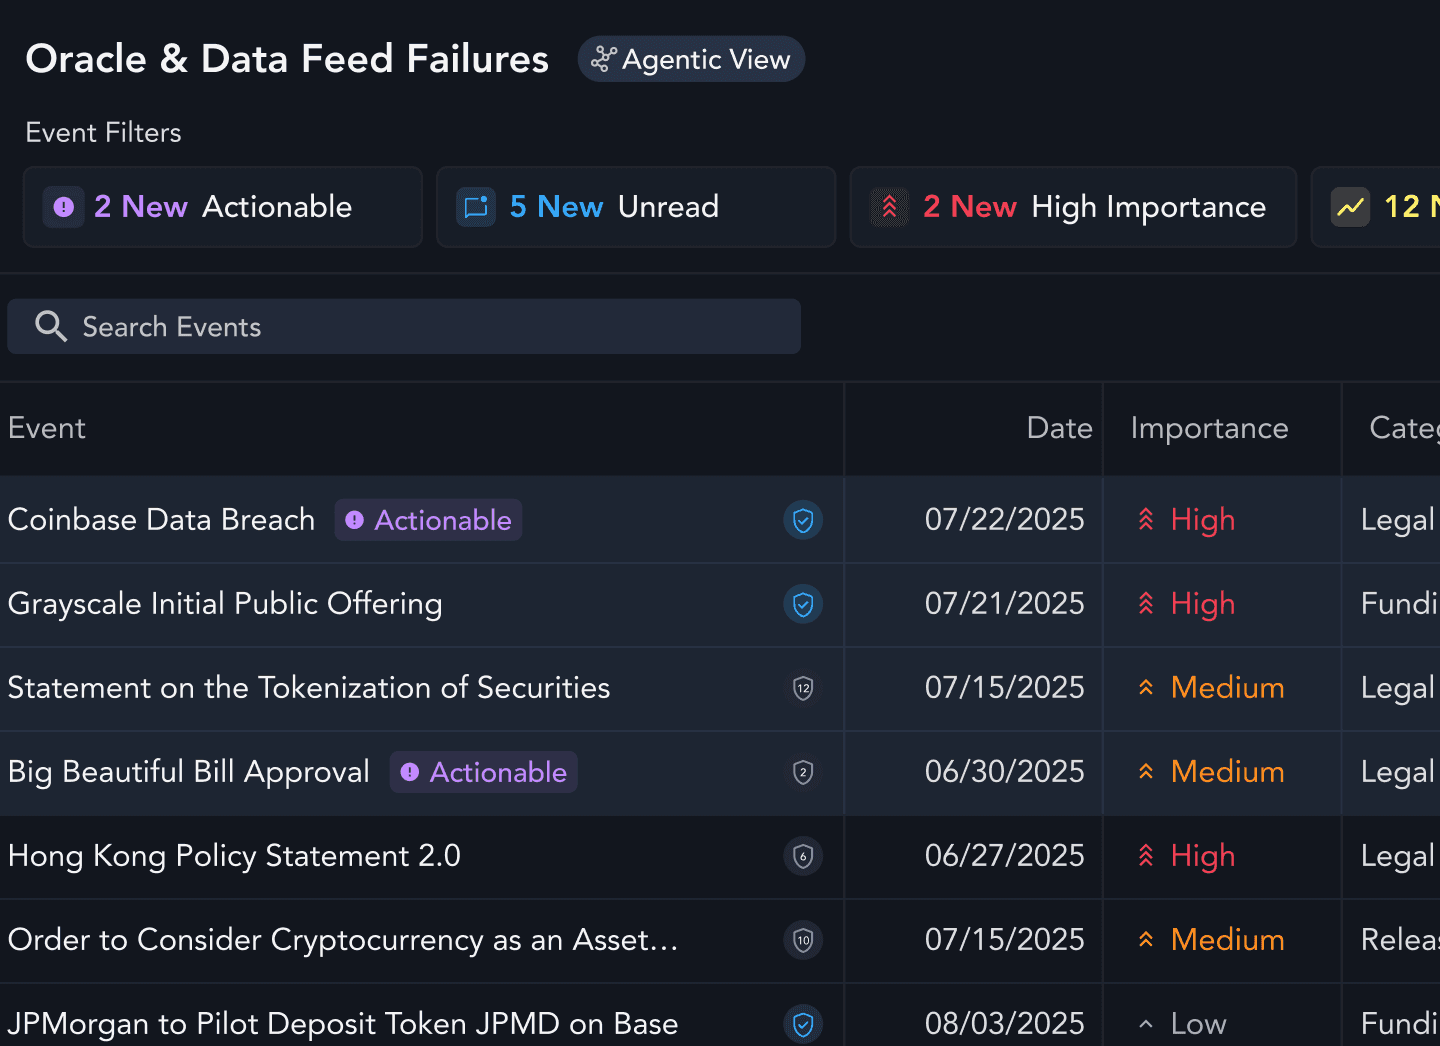Sort by the Importance column header
The image size is (1440, 1046).
pos(1209,428)
